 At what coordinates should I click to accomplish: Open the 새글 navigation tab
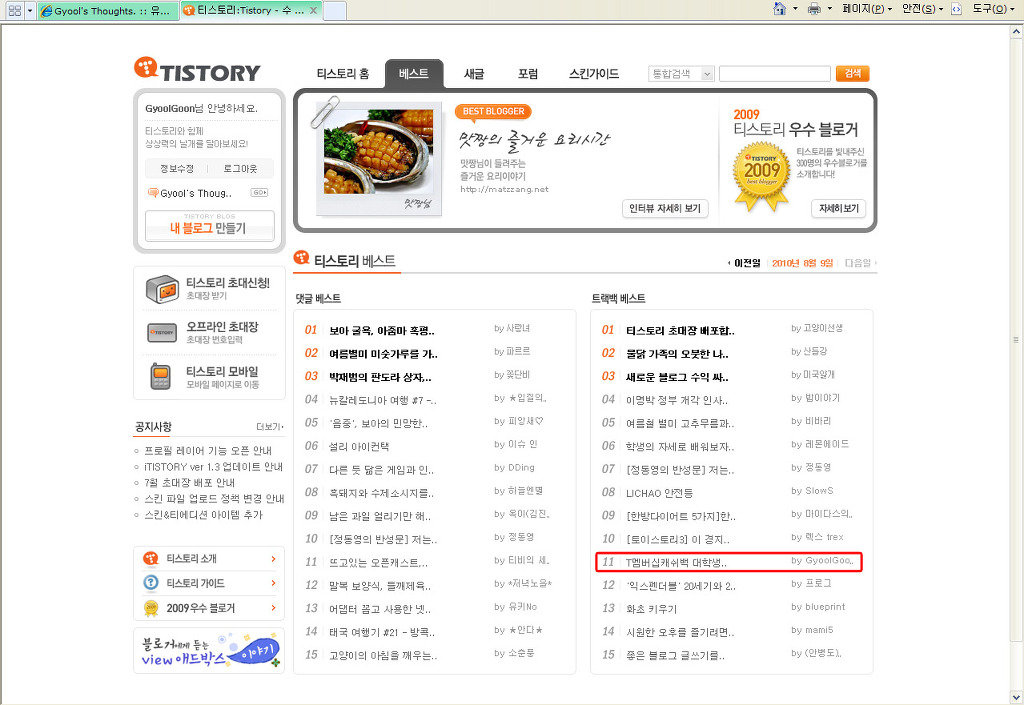click(474, 74)
